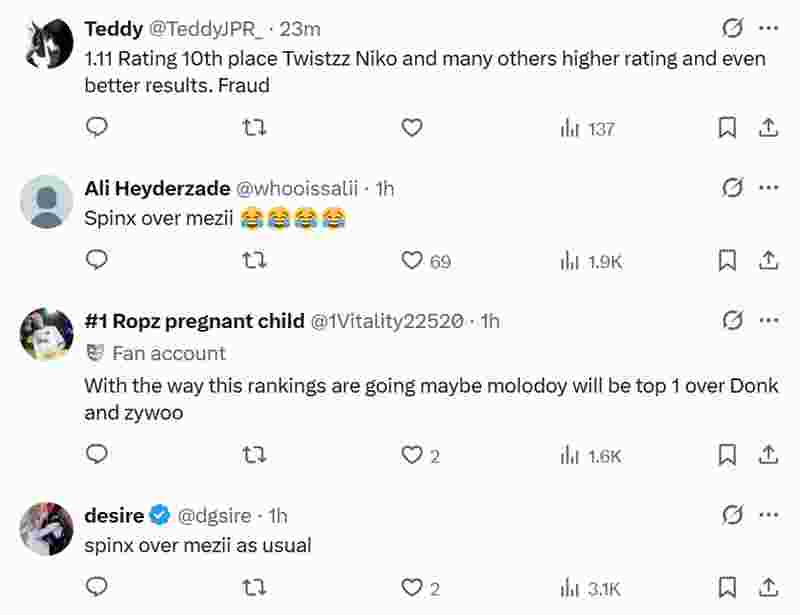Click Grok icon on desire's tweet

[732, 515]
